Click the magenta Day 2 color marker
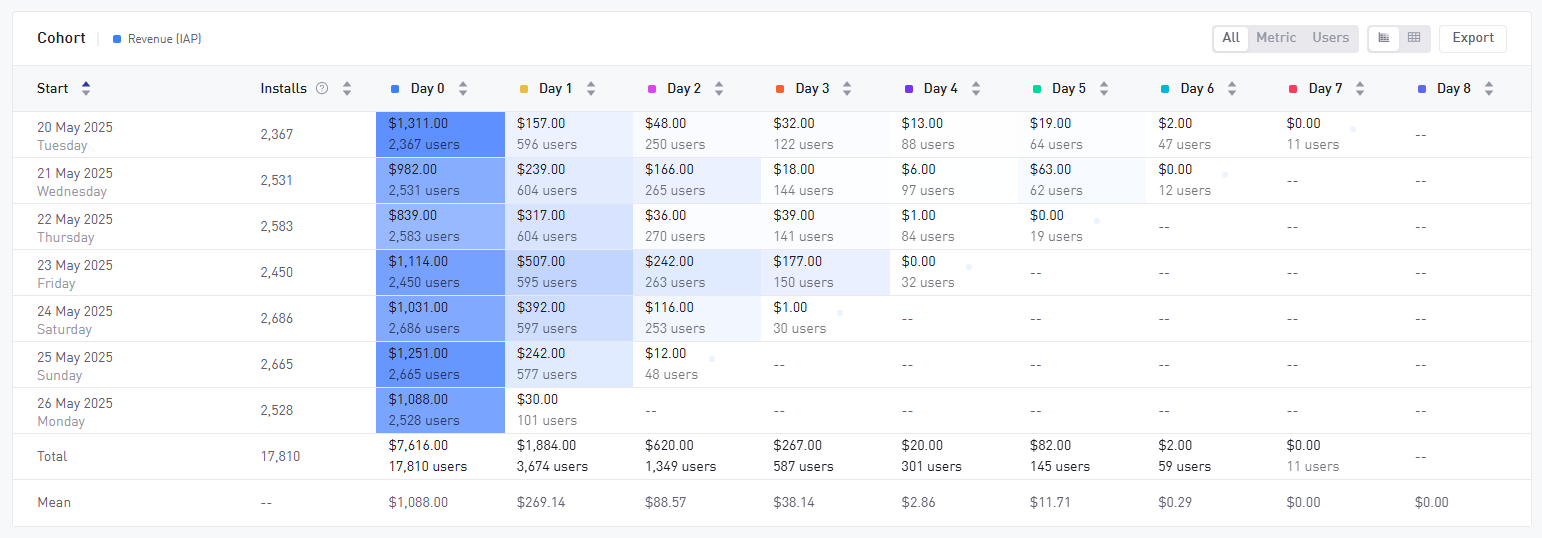This screenshot has height=538, width=1542. (x=652, y=89)
